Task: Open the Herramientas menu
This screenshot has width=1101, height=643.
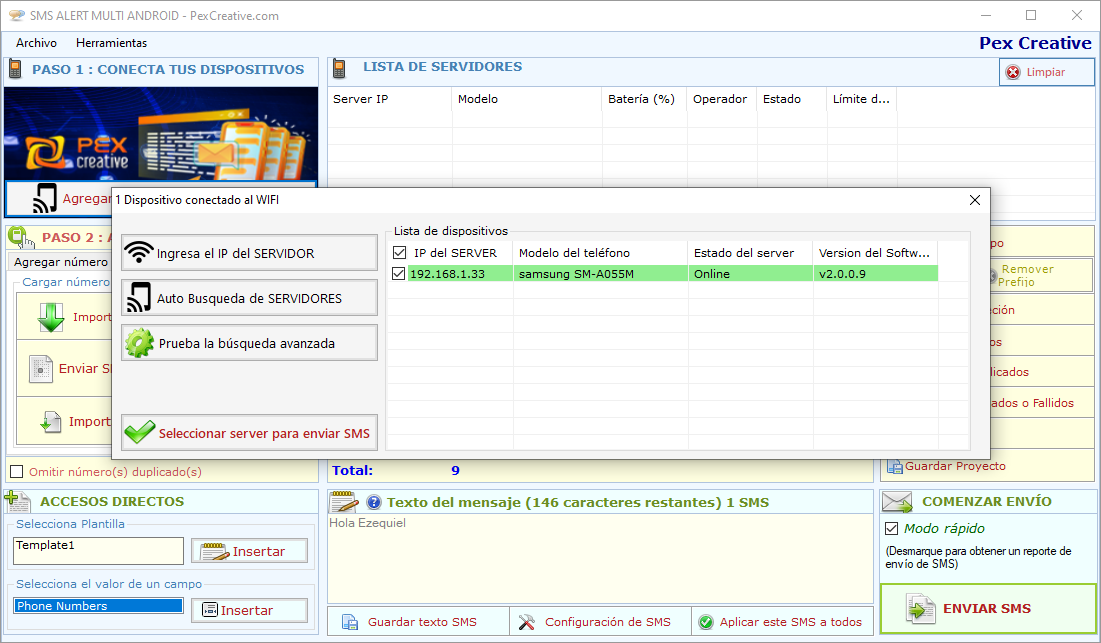Action: (112, 43)
